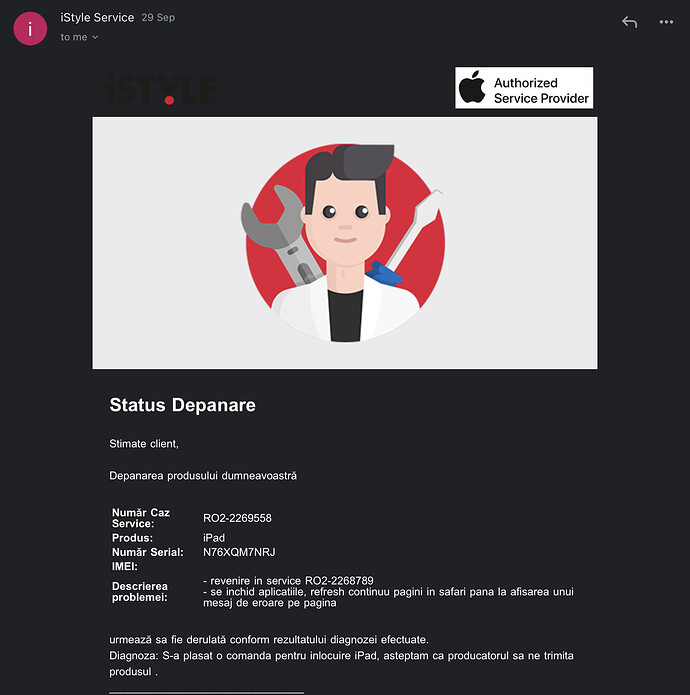The height and width of the screenshot is (695, 690).
Task: Expand the "to me" recipient details
Action: (79, 37)
